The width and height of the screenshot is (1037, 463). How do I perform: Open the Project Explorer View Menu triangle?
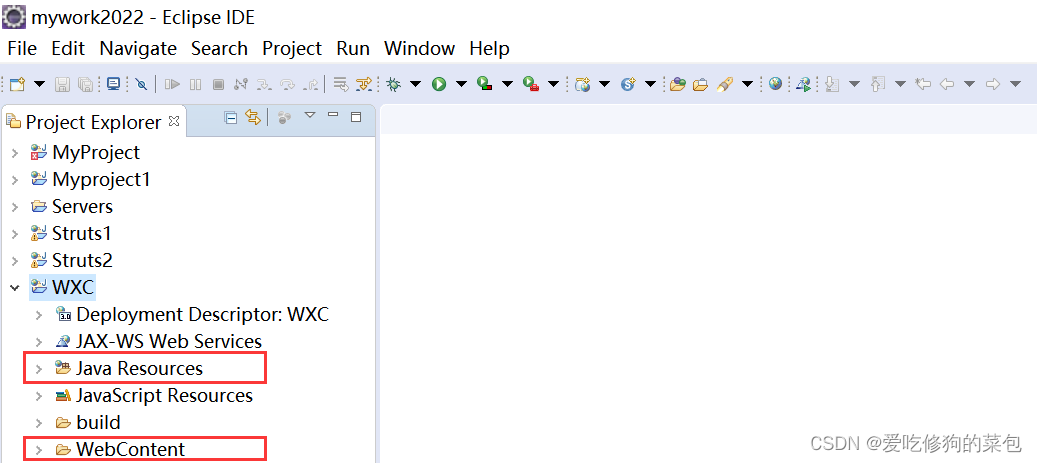click(310, 116)
